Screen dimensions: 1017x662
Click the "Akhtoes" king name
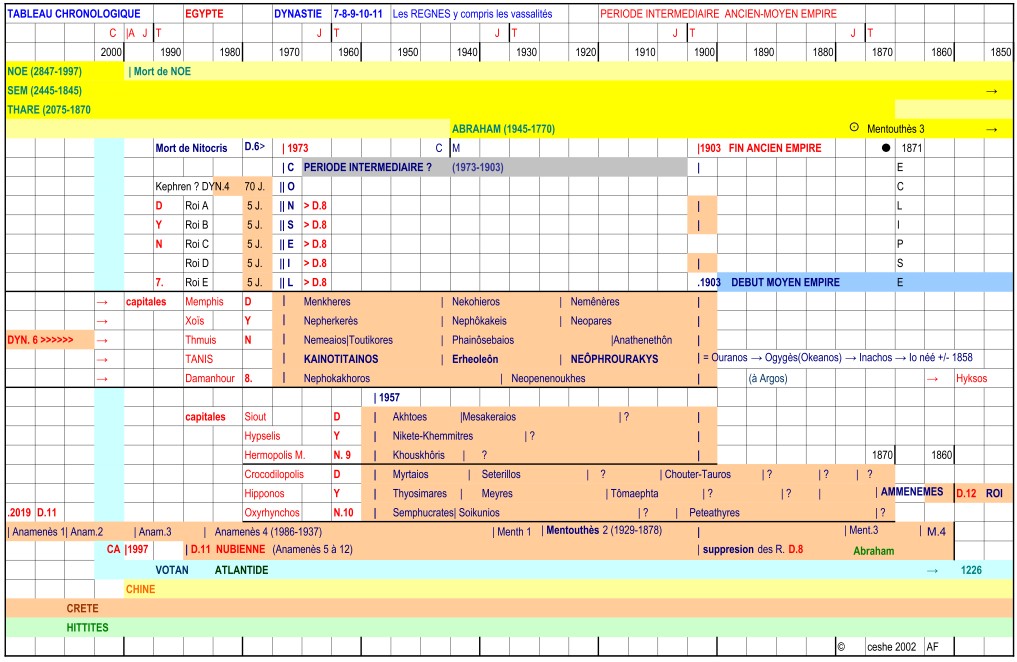click(410, 417)
